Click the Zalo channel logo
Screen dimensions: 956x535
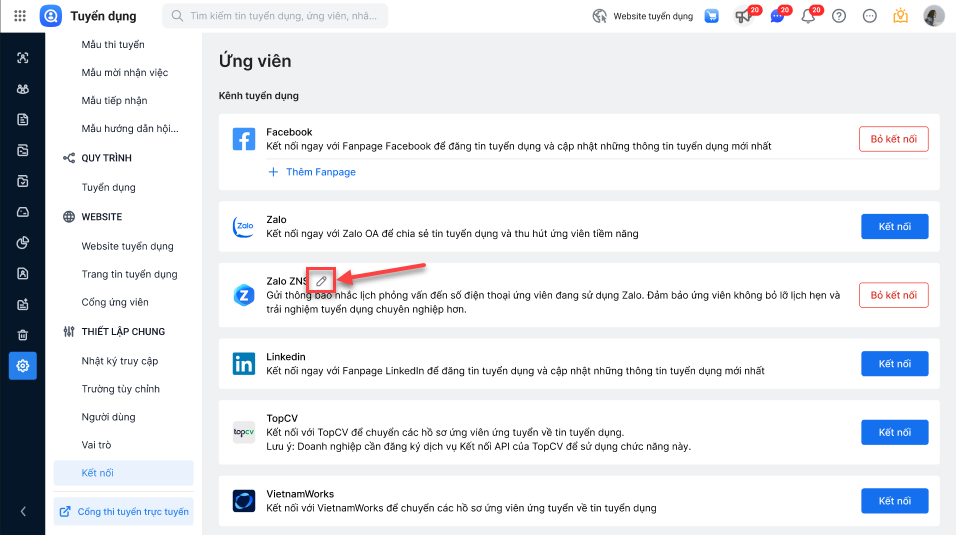point(244,226)
